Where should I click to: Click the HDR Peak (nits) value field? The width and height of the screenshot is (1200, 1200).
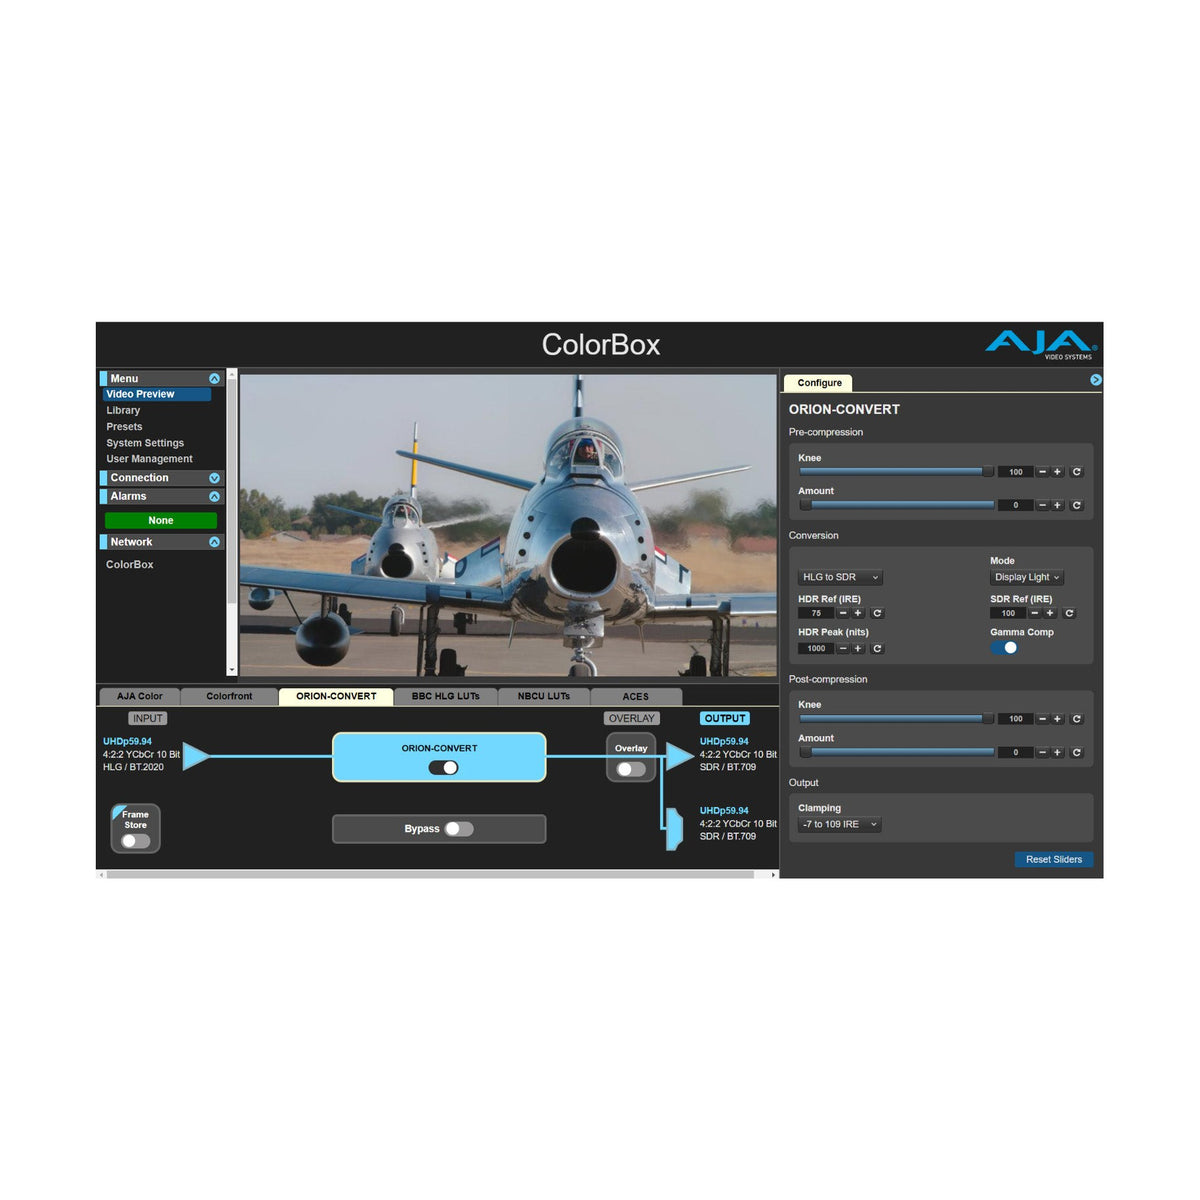tap(816, 649)
